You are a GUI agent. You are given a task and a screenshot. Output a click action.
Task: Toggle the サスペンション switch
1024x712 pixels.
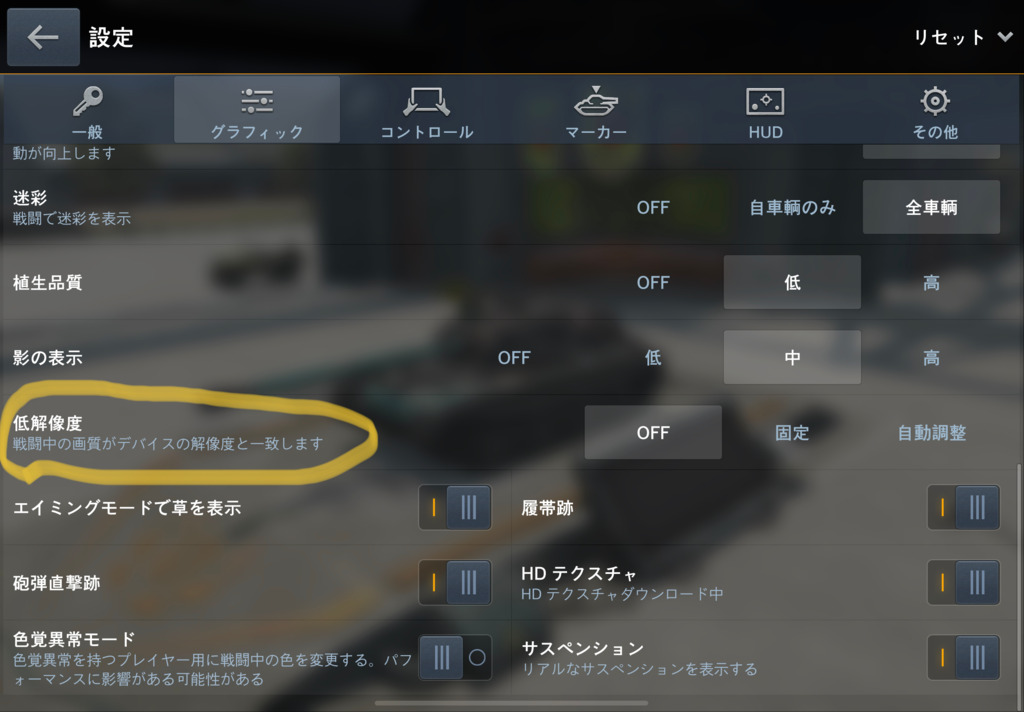coord(963,658)
